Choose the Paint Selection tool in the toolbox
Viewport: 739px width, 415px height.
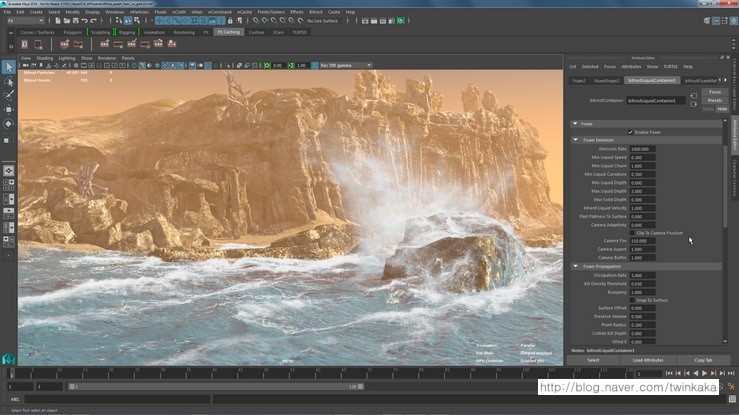(x=8, y=95)
